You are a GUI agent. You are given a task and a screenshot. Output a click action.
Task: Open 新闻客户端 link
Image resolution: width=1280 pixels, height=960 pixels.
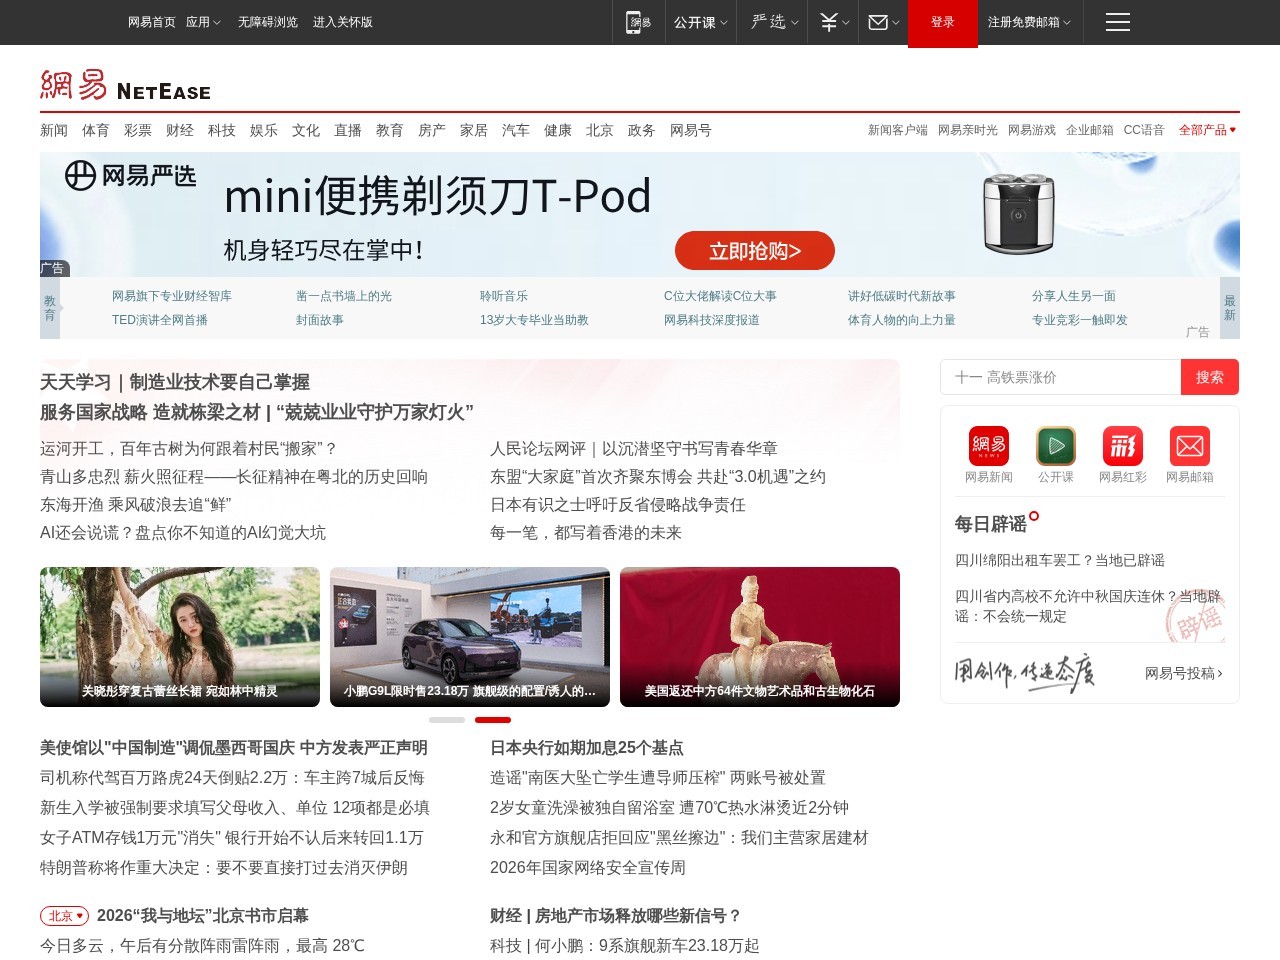[x=898, y=130]
